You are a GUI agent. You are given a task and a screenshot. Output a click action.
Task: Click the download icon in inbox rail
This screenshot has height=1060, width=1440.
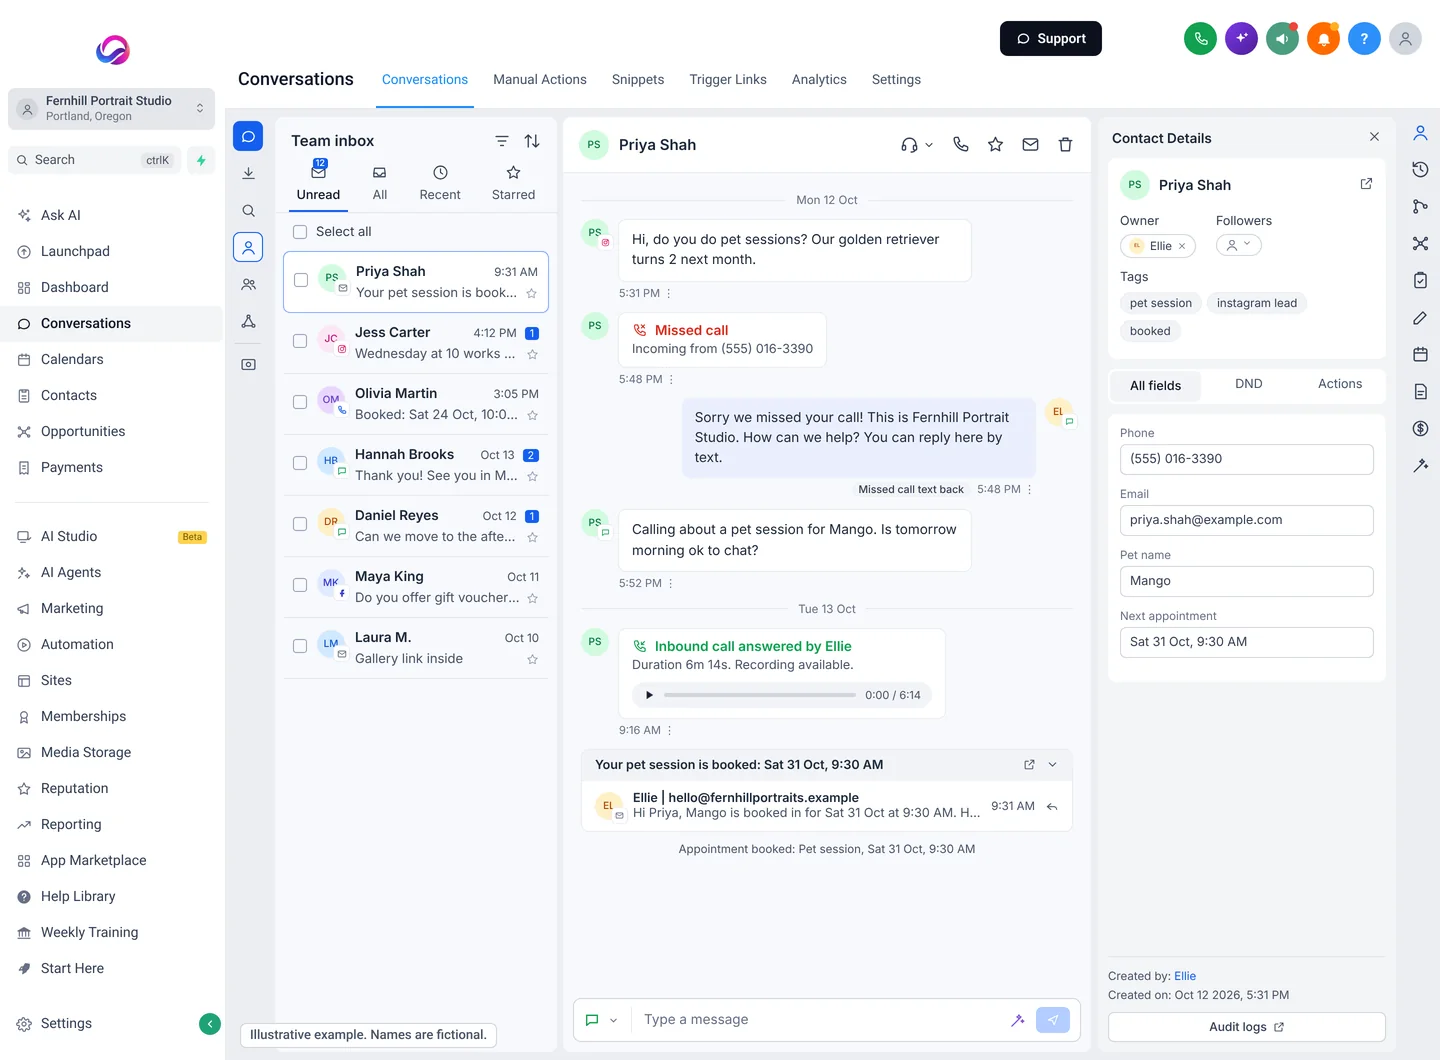[248, 173]
